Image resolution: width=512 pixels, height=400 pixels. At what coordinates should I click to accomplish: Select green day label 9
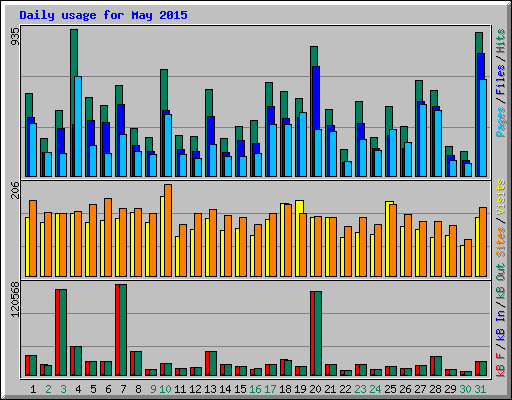coord(153,389)
